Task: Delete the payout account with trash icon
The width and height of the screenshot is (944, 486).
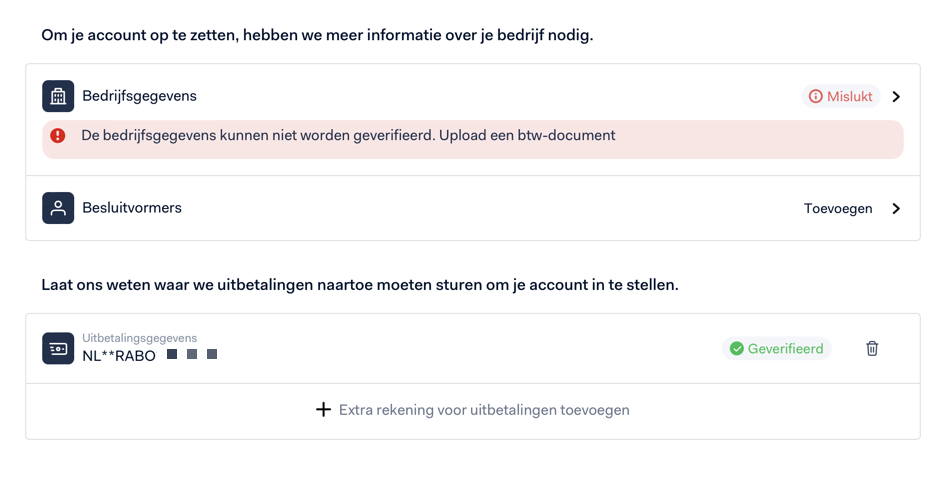Action: point(872,348)
